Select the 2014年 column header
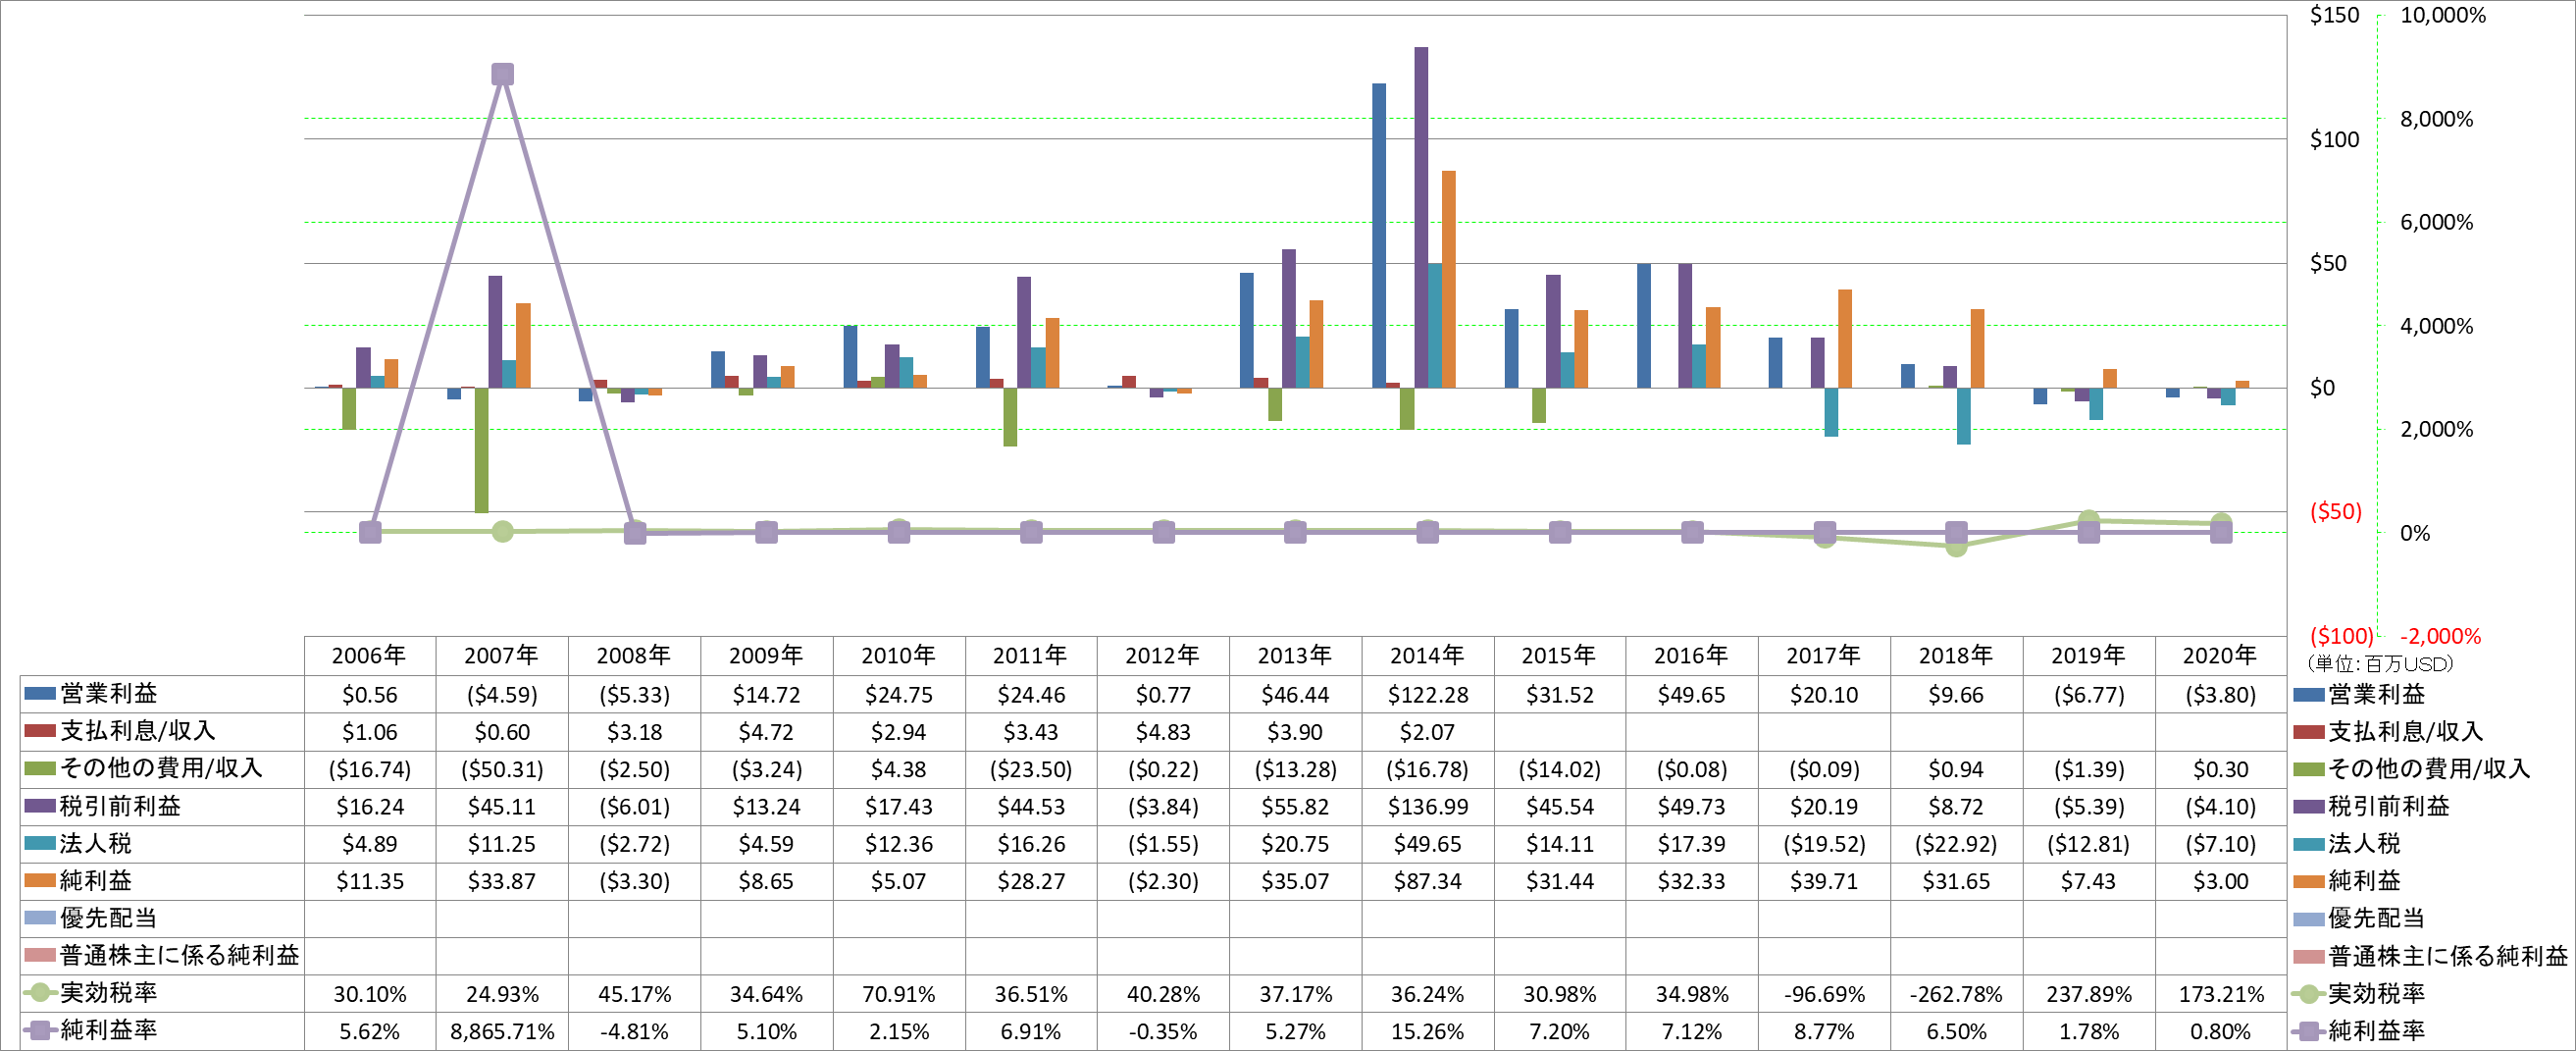 point(1428,656)
